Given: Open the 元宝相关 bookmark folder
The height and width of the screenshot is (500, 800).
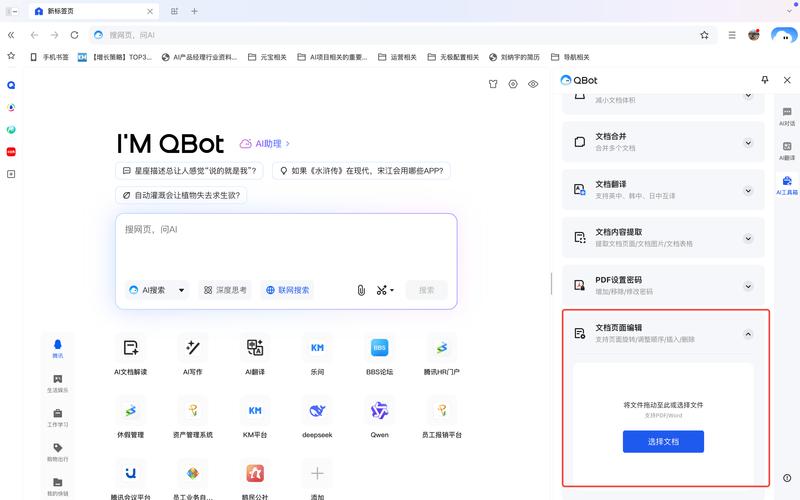Looking at the screenshot, I should click(267, 57).
